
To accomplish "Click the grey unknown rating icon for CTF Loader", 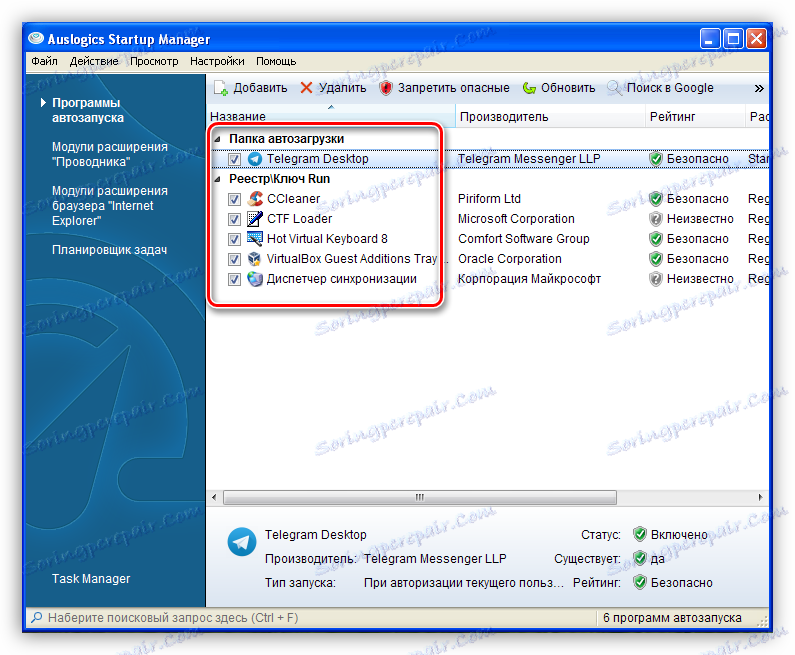I will pos(656,219).
